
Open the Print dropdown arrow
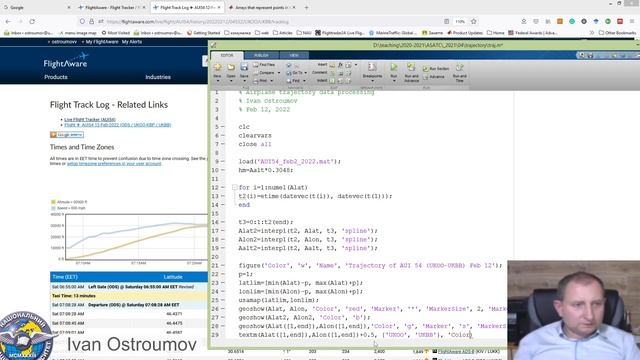(271, 81)
